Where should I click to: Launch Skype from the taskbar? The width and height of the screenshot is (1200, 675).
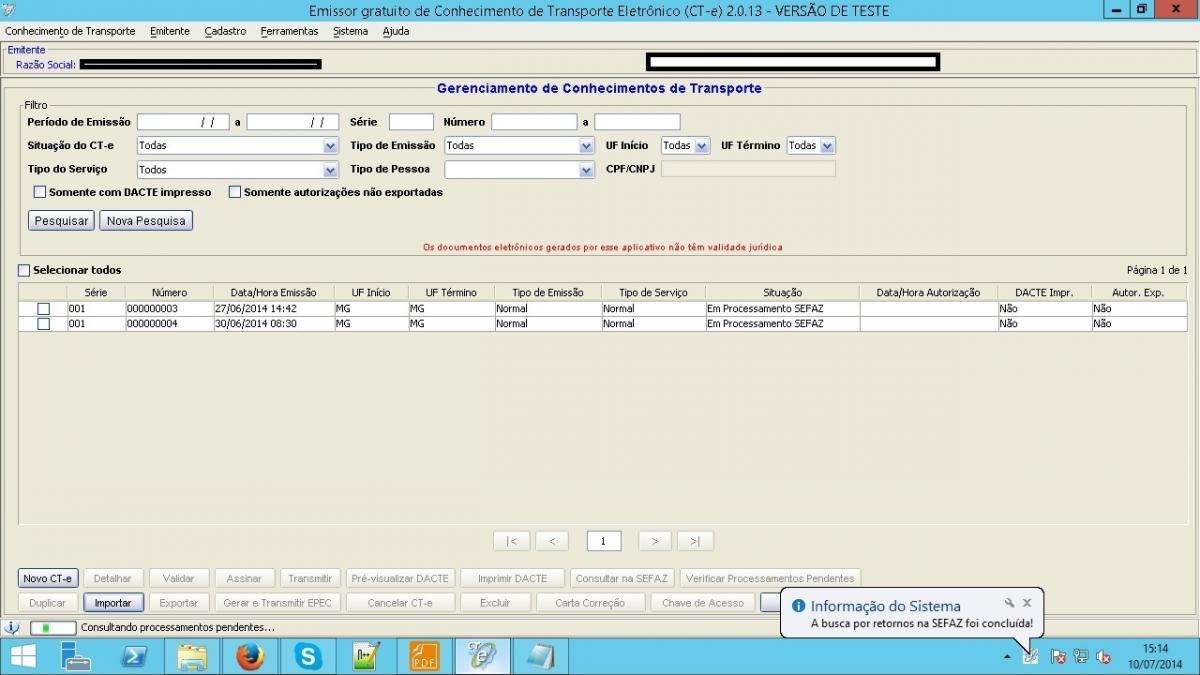pyautogui.click(x=308, y=657)
